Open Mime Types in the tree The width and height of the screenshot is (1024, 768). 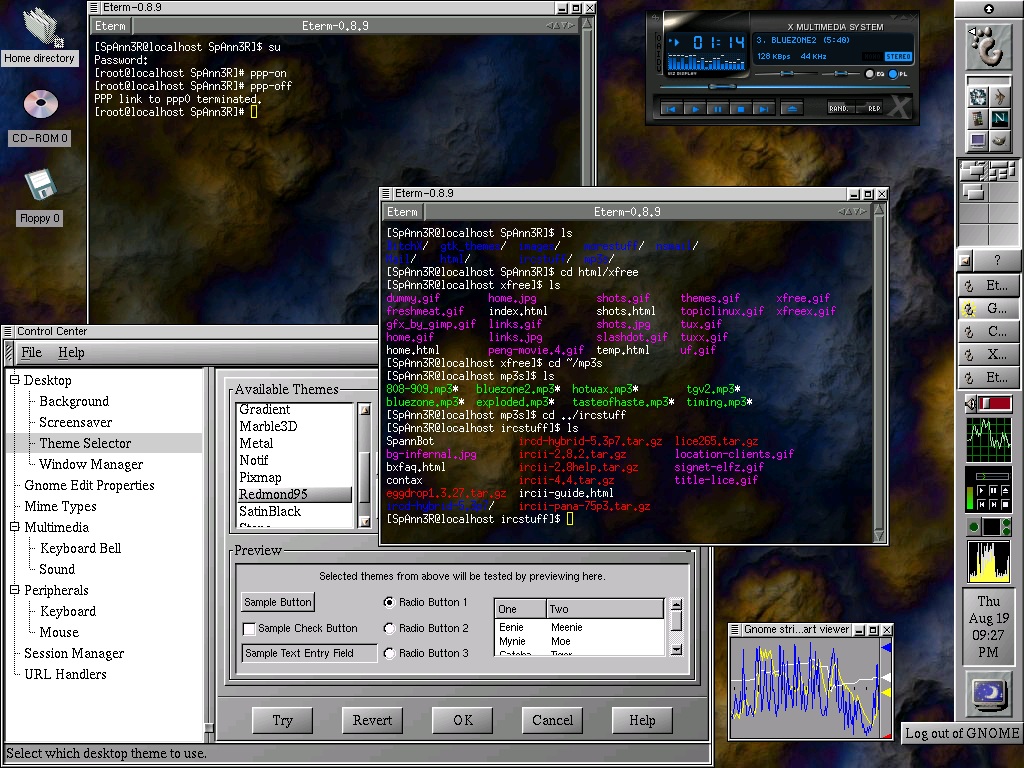[x=60, y=506]
